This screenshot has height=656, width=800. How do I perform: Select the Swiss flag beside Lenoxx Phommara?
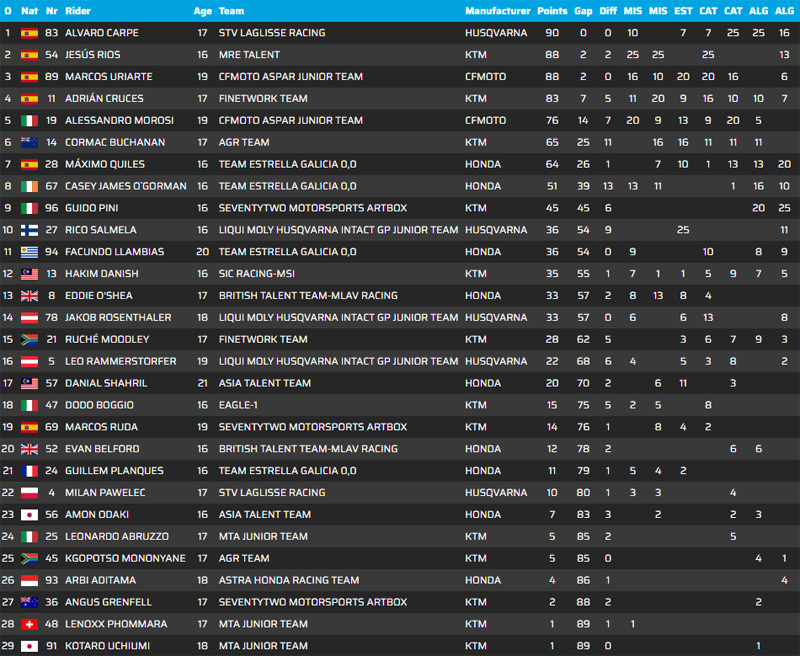[29, 624]
